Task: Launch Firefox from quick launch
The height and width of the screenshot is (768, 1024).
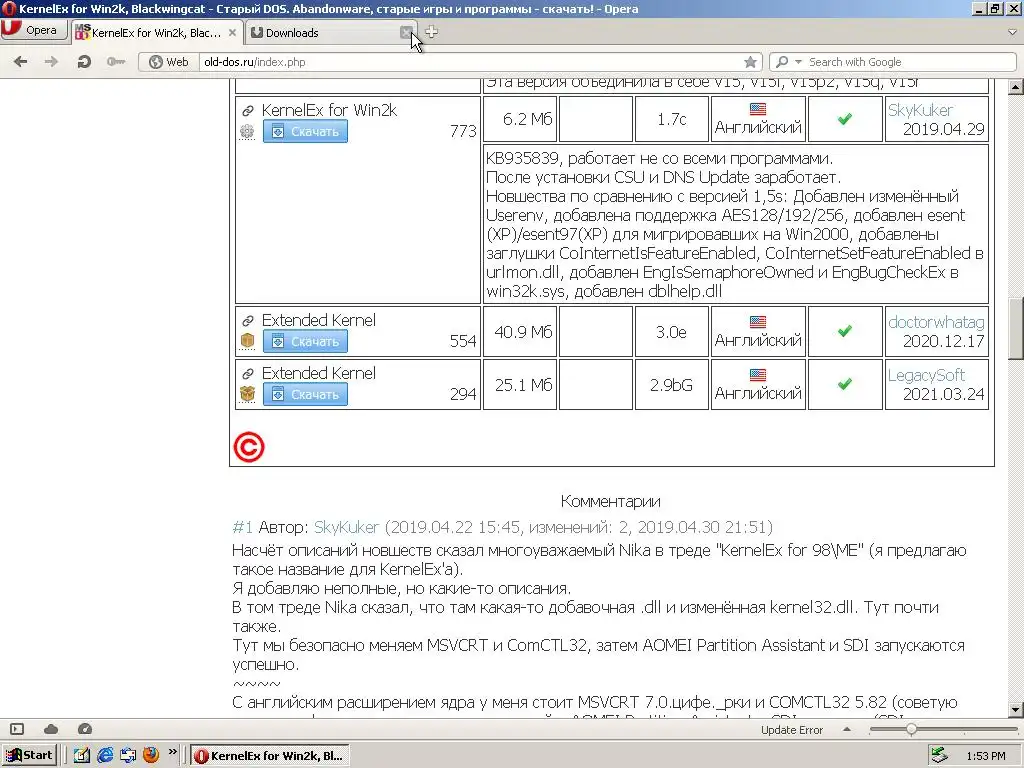Action: [x=151, y=755]
